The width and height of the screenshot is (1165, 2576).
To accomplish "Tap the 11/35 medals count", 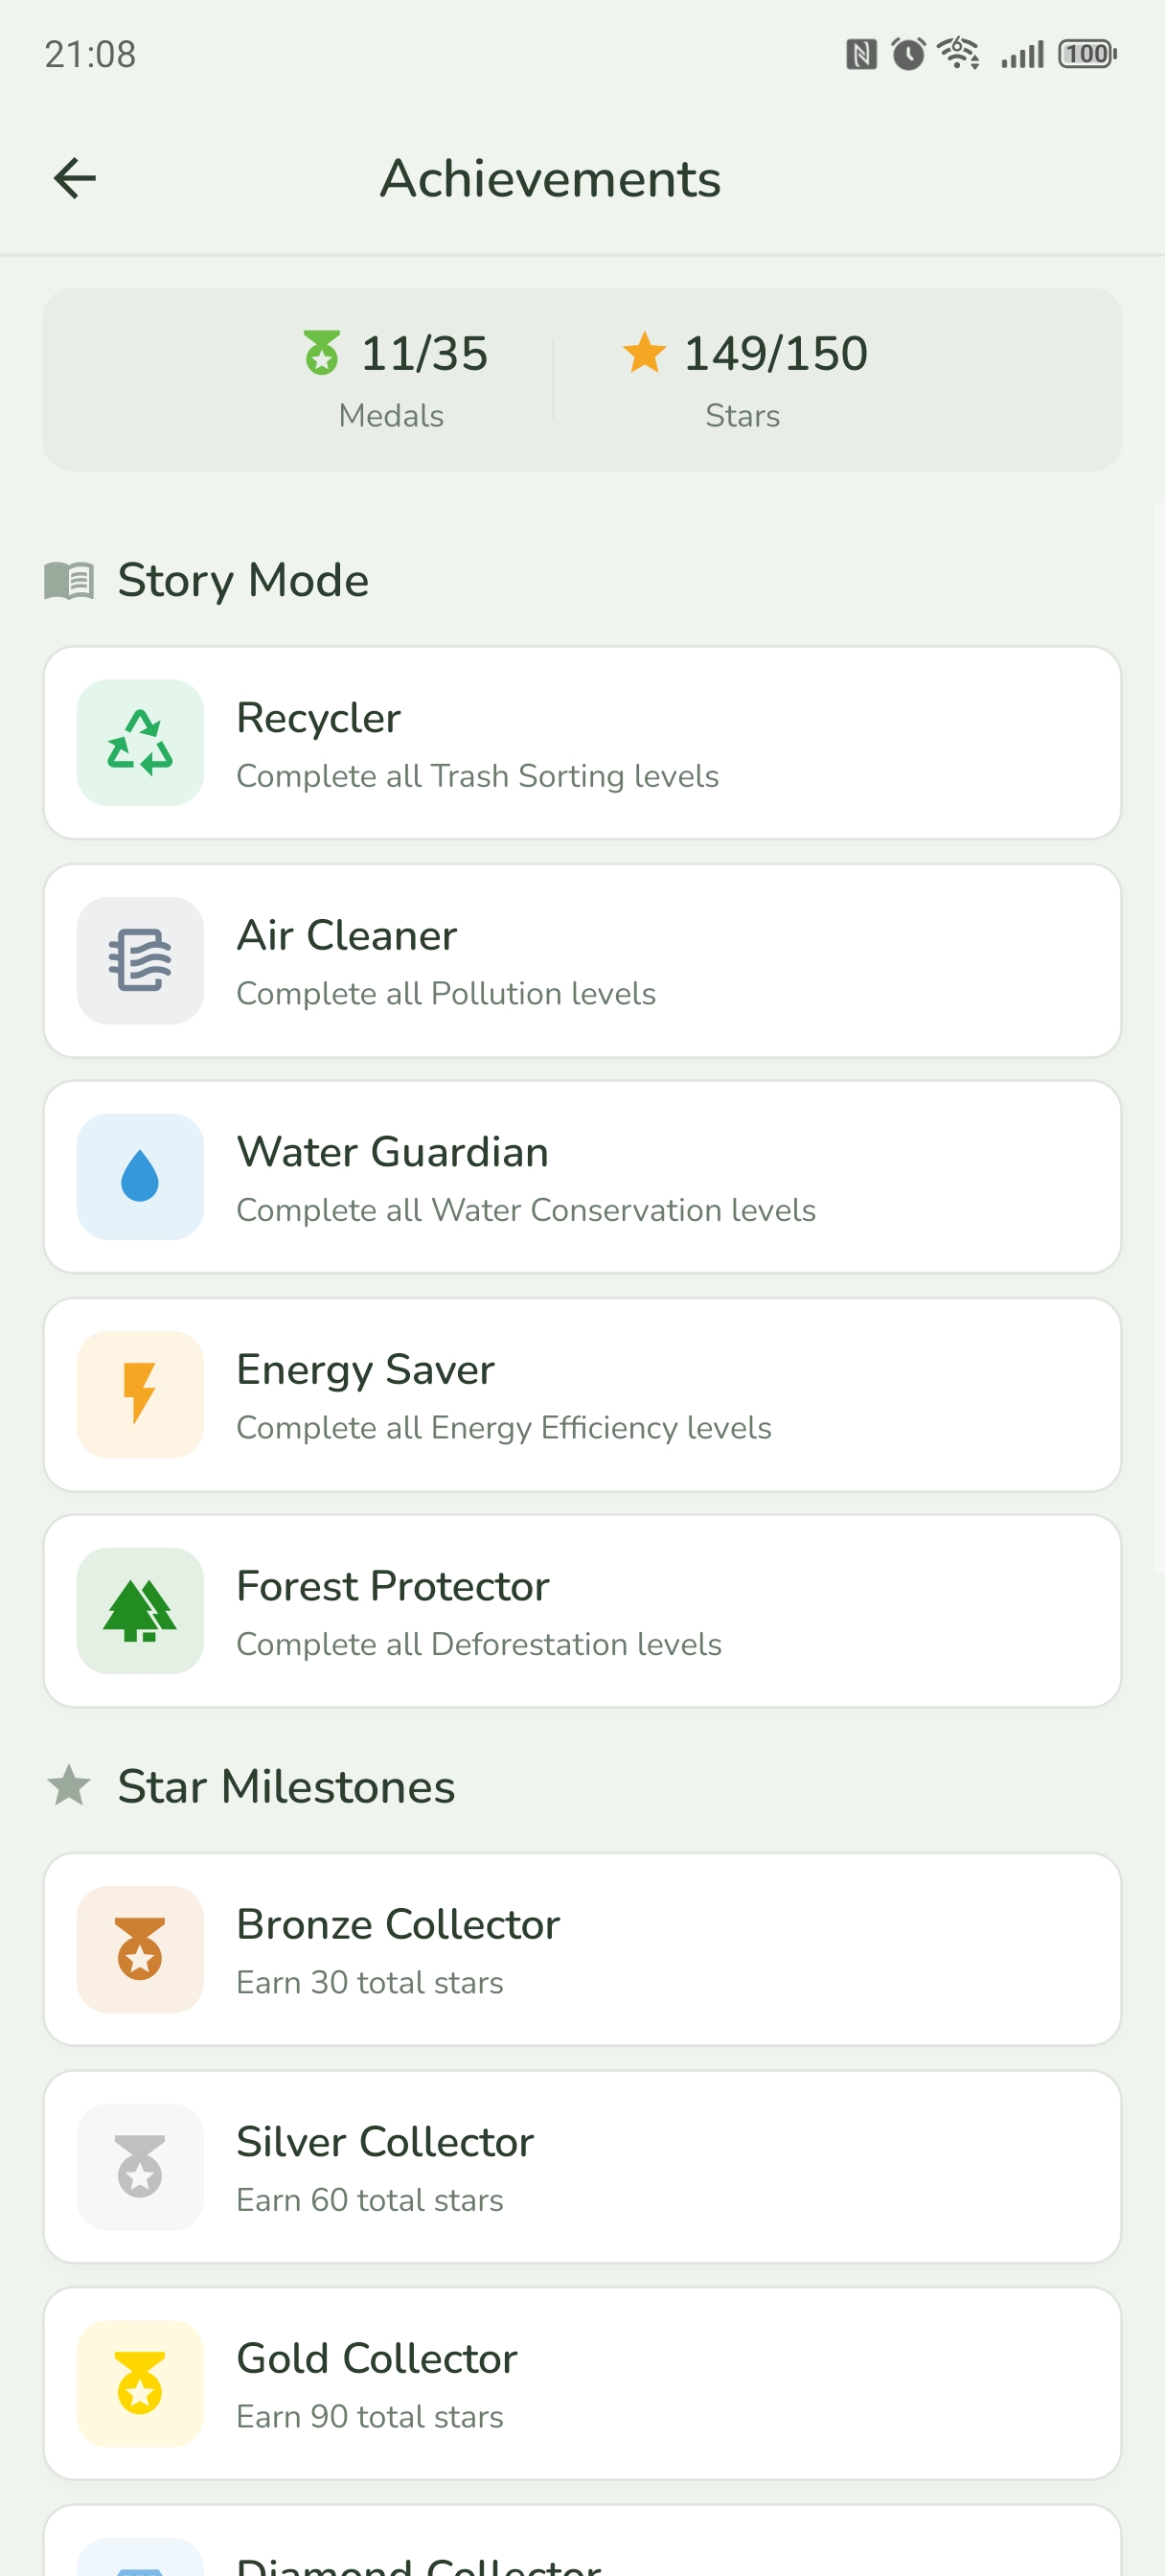I will [x=424, y=353].
